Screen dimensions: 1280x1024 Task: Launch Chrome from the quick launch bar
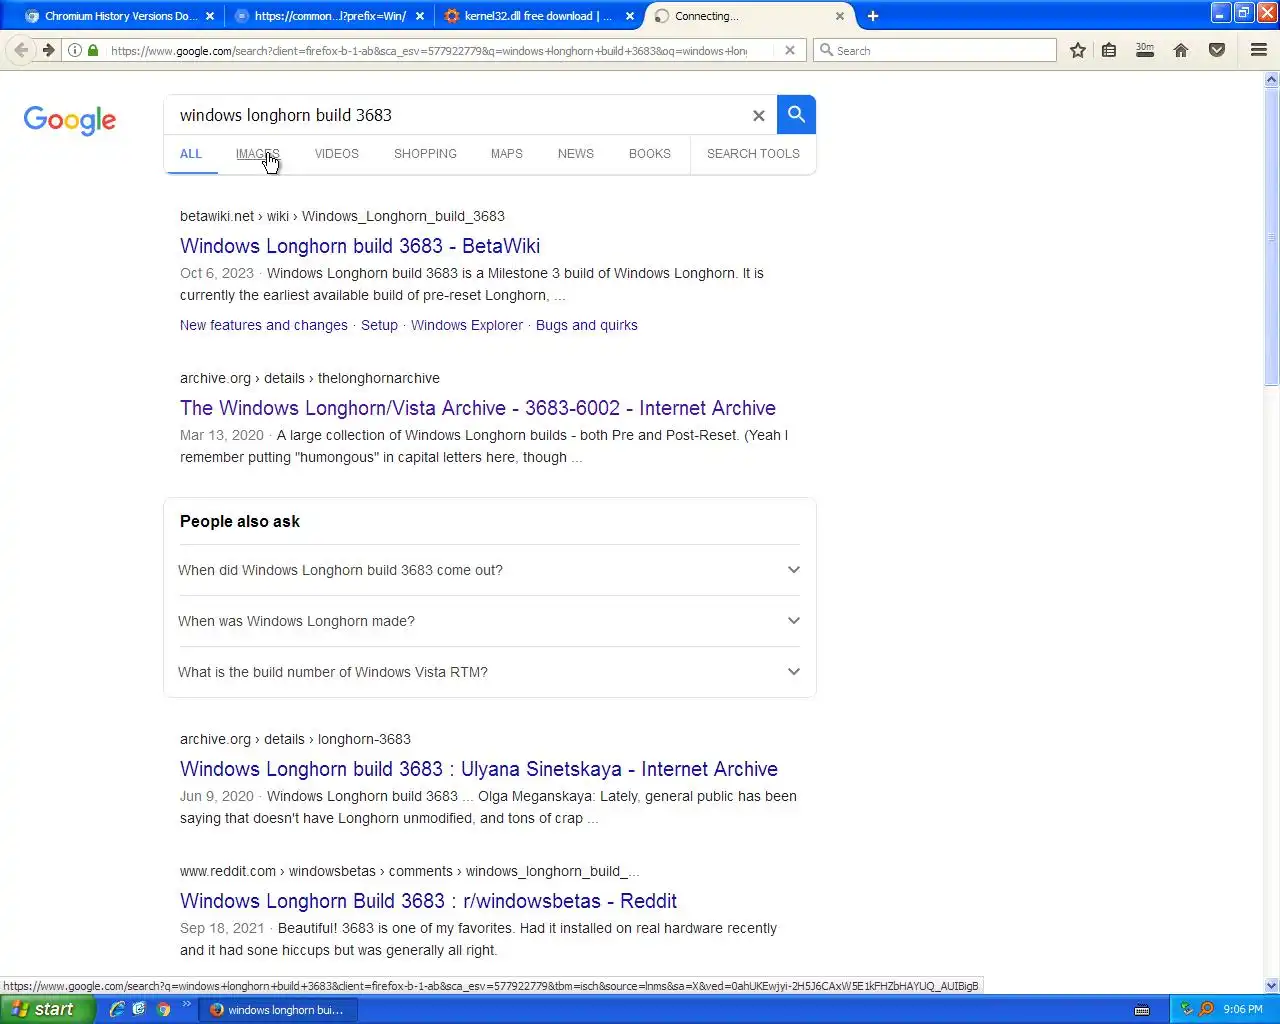[164, 1009]
